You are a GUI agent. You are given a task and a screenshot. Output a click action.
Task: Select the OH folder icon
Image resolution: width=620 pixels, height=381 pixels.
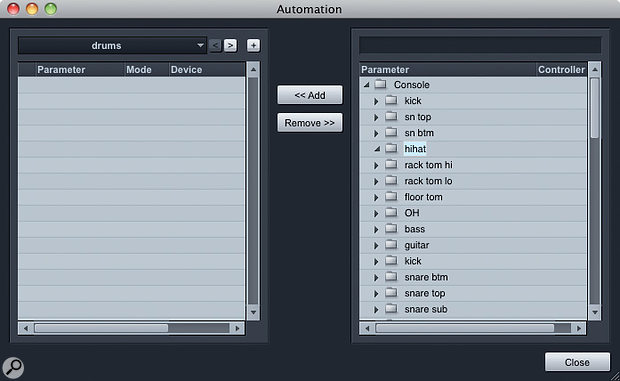coord(391,213)
